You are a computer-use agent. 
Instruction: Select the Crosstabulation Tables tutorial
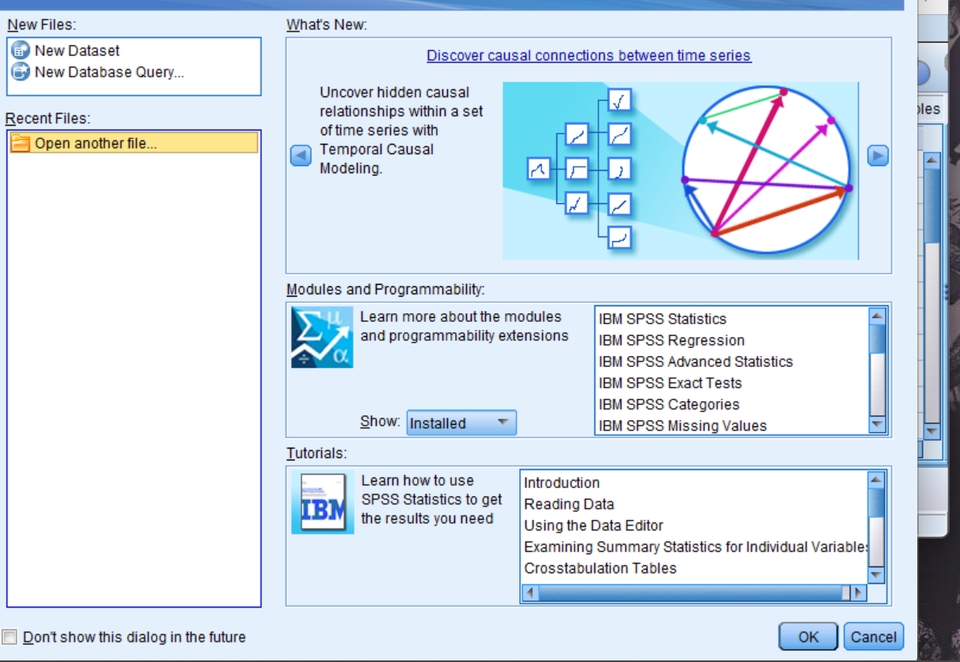[x=600, y=568]
